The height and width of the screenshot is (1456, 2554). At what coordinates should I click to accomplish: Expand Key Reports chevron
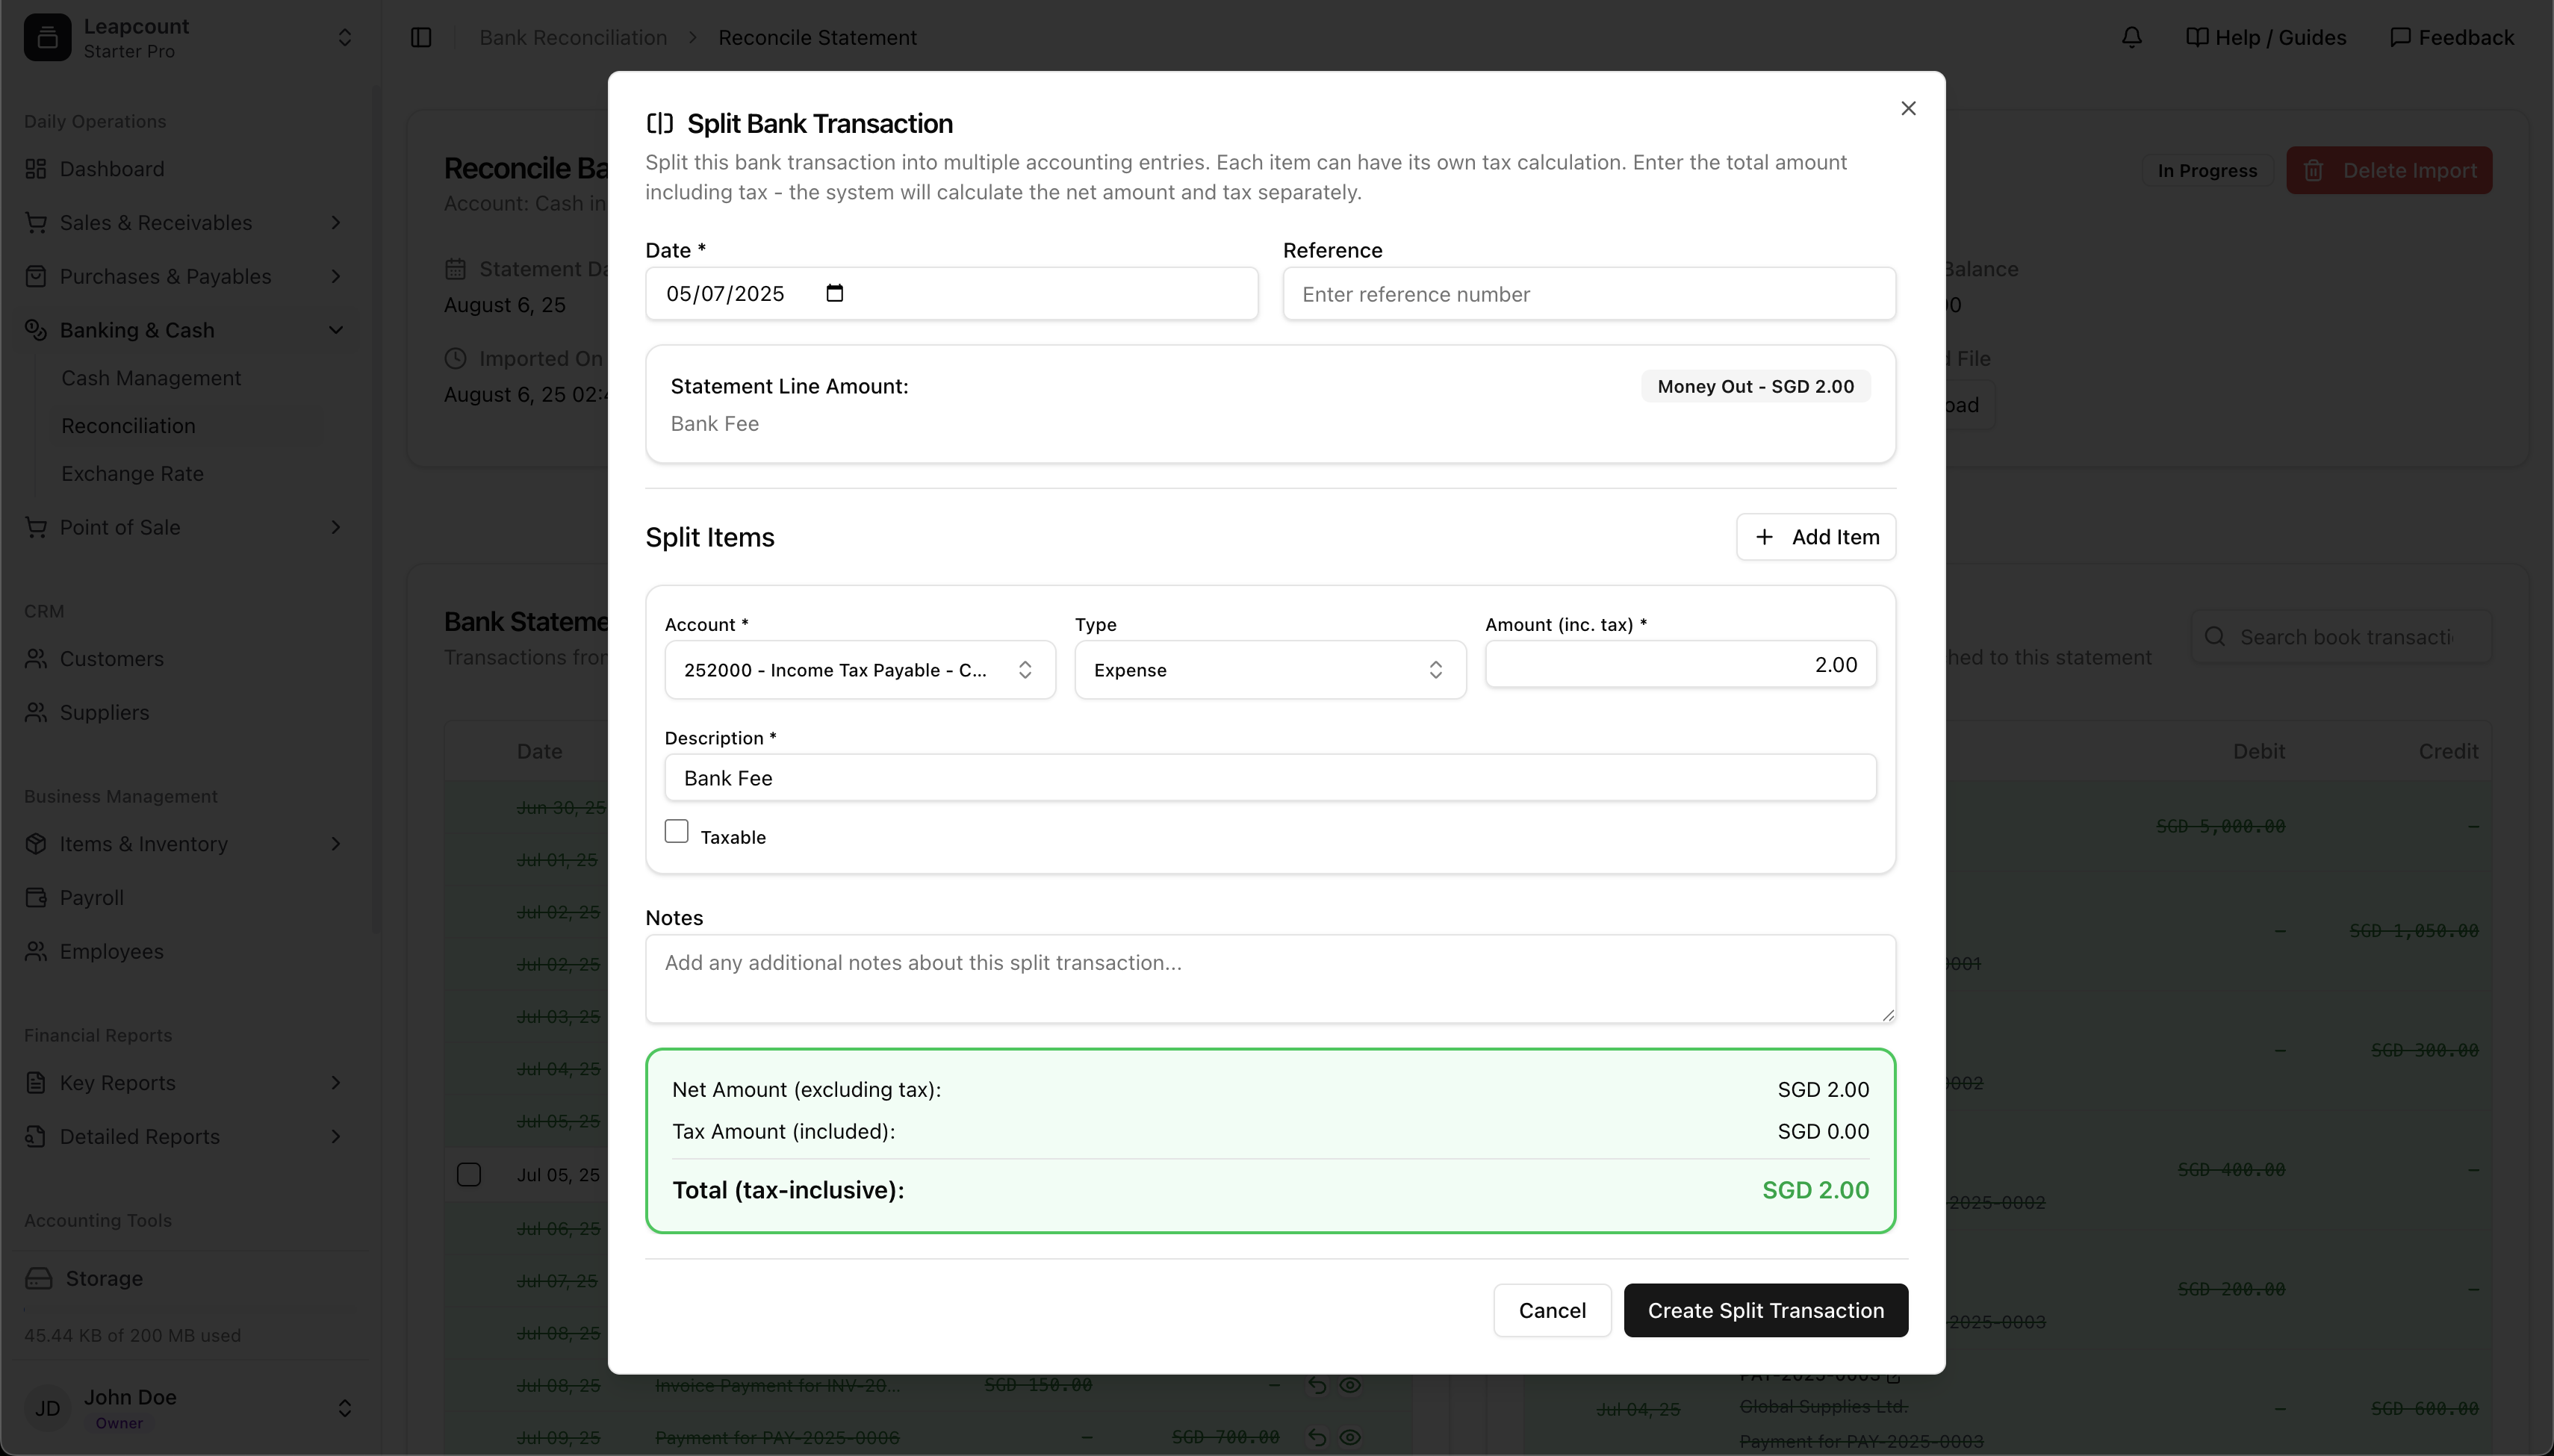pyautogui.click(x=336, y=1083)
